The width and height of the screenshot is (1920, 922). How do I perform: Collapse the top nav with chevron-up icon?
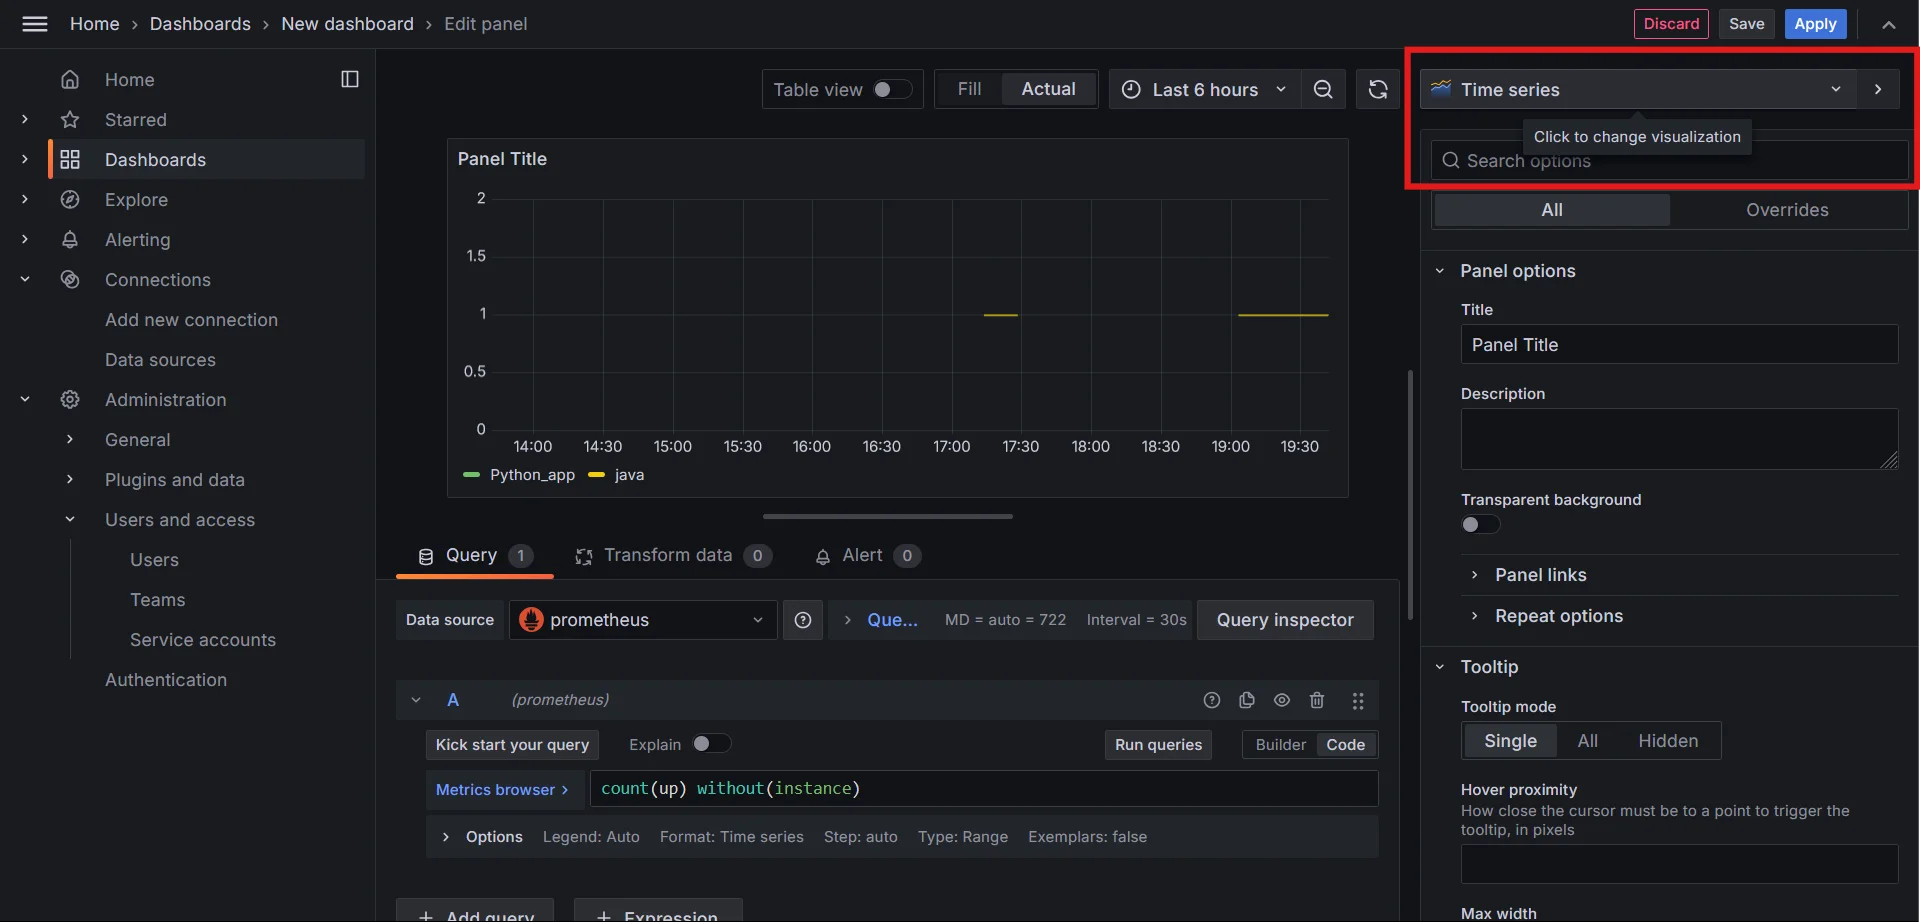pos(1888,24)
